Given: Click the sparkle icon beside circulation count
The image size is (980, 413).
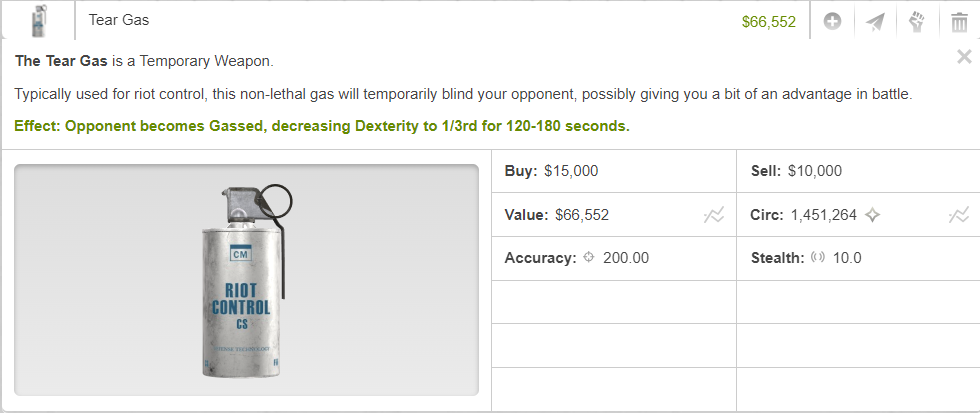Looking at the screenshot, I should 872,215.
